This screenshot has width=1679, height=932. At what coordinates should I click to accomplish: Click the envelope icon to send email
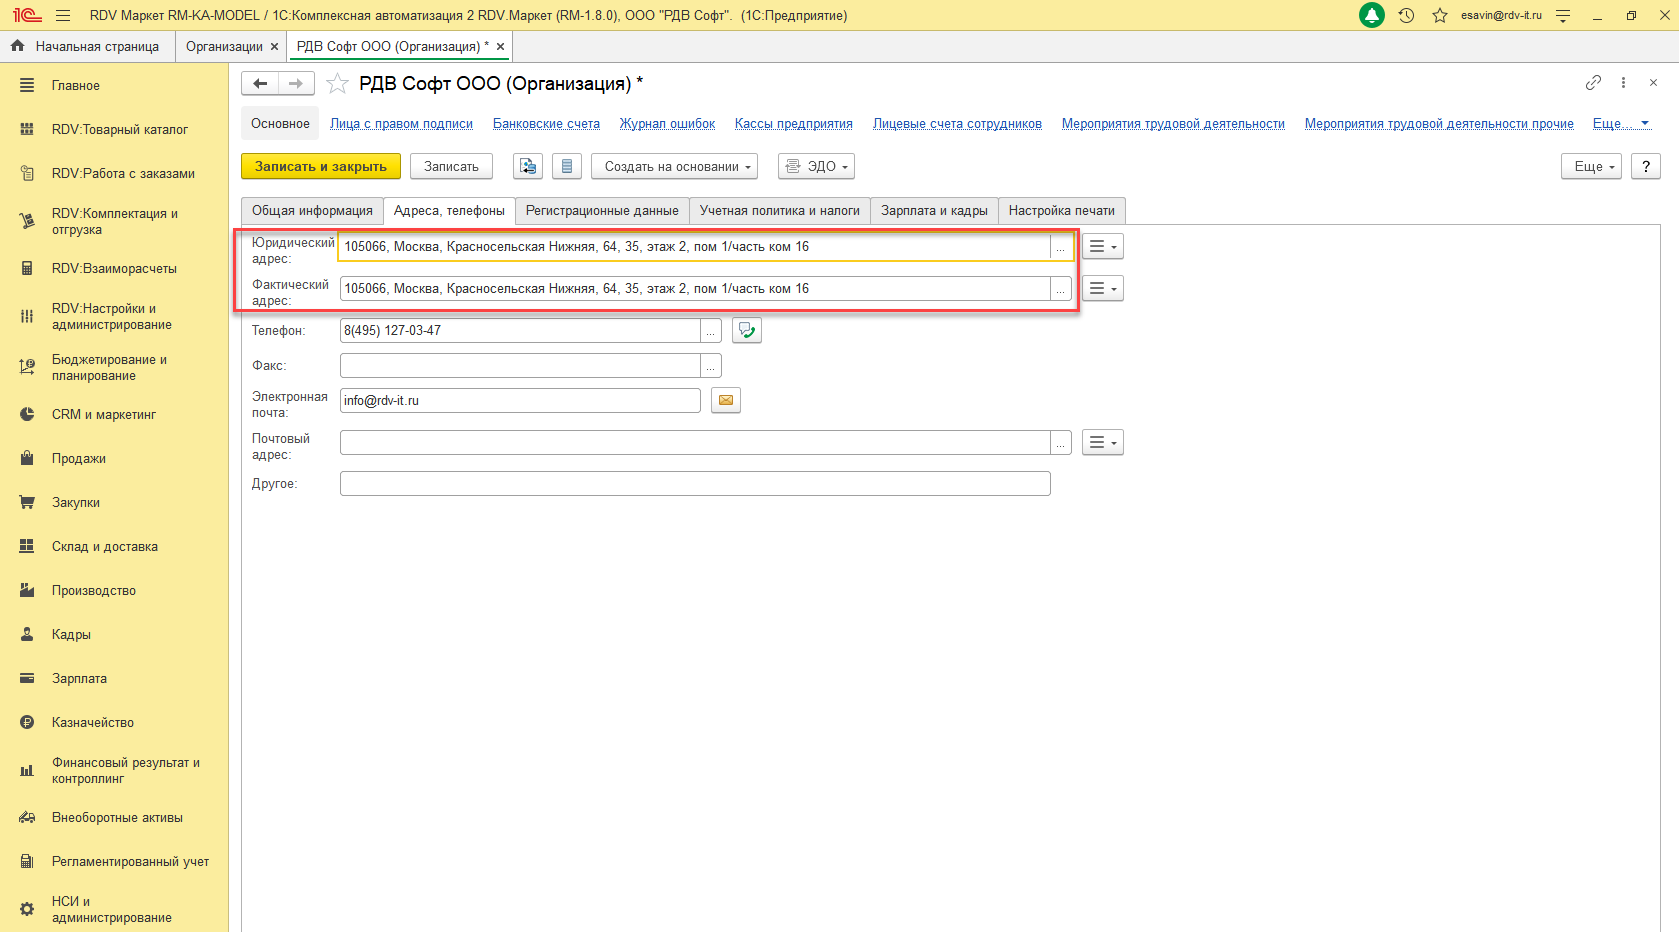[726, 401]
